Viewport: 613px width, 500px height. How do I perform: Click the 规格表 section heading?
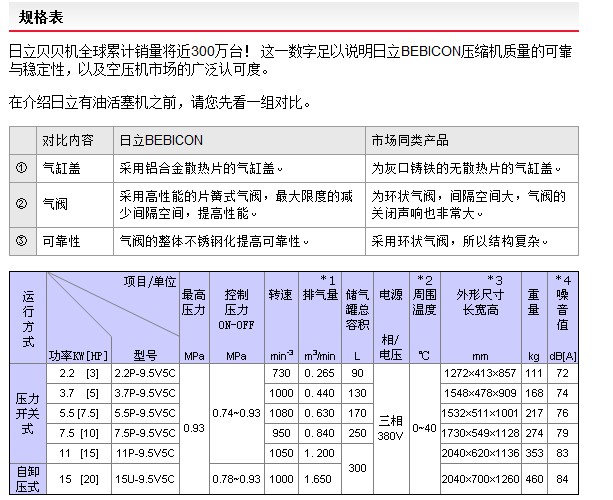(41, 17)
